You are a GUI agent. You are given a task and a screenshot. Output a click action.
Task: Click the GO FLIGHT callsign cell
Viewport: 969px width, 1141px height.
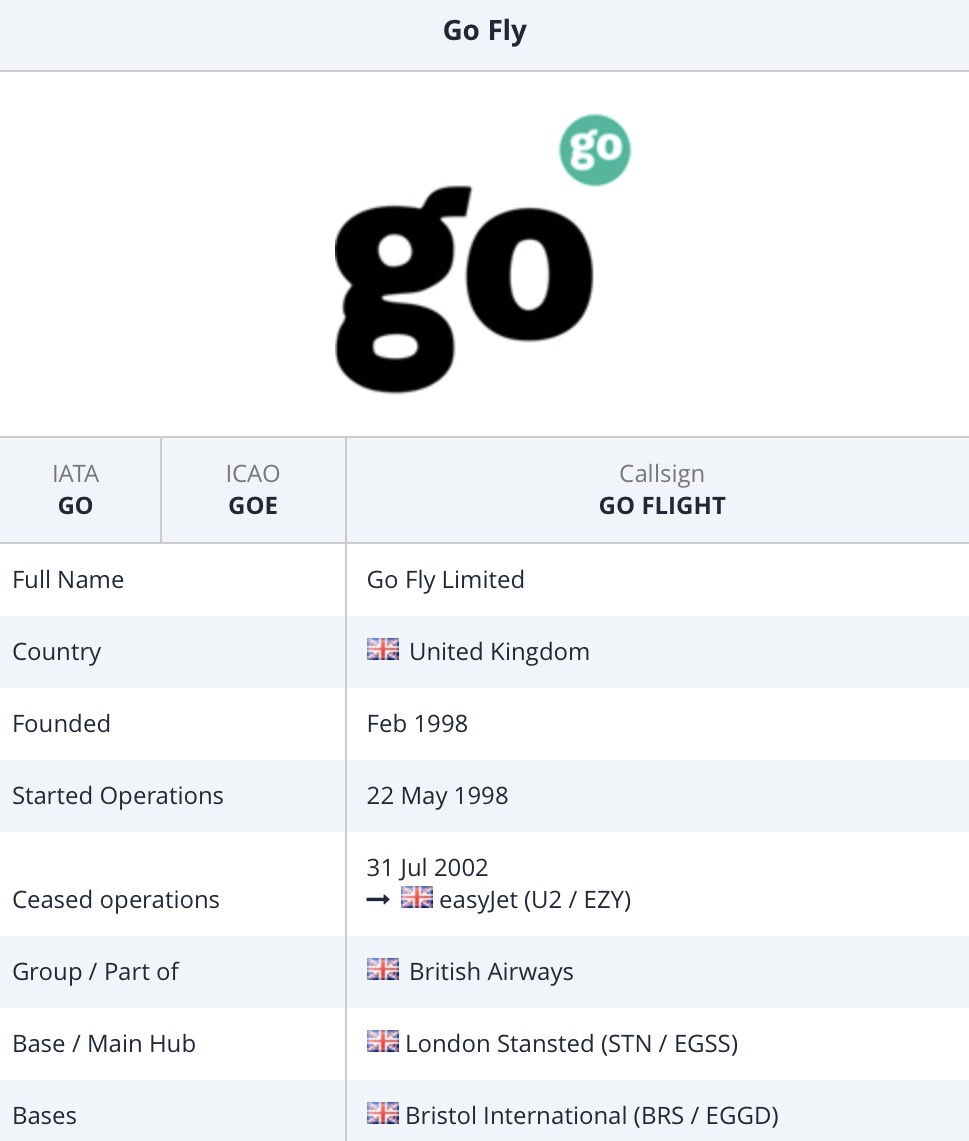662,490
